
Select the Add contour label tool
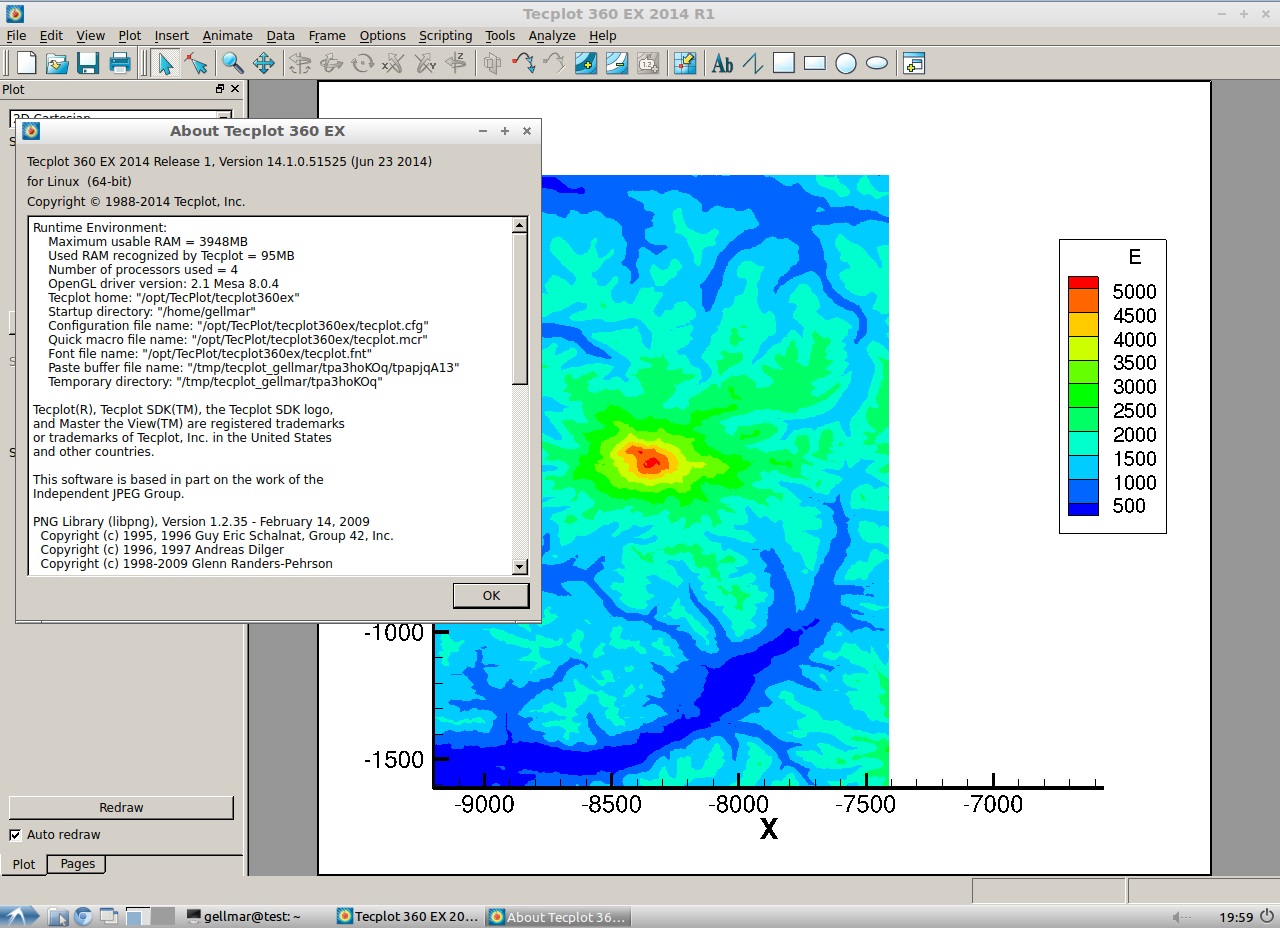coord(648,63)
